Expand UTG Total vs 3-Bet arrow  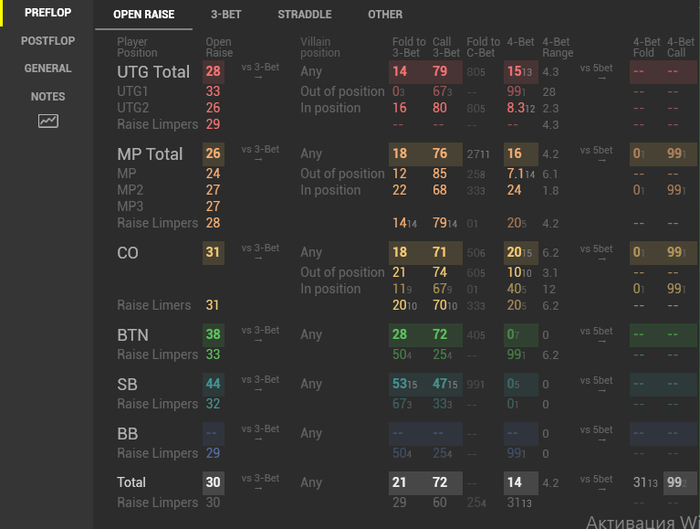tap(260, 71)
